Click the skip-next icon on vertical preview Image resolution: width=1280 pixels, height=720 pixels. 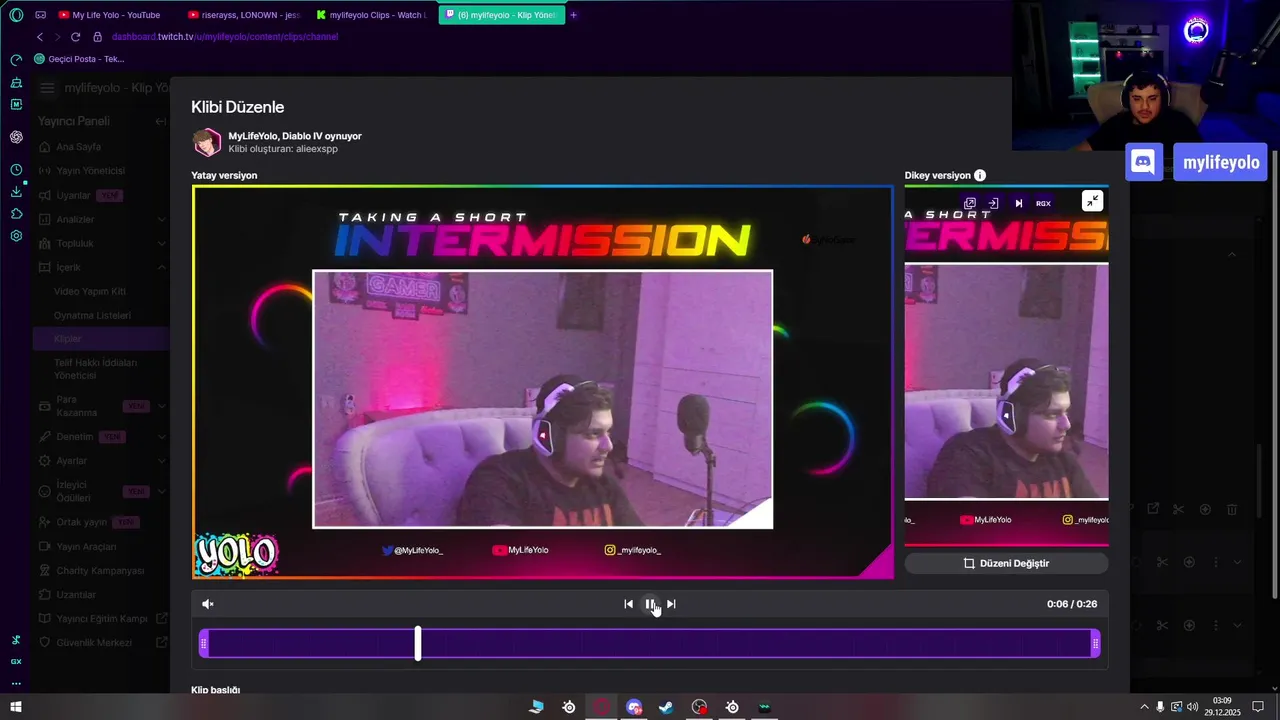pos(1018,203)
